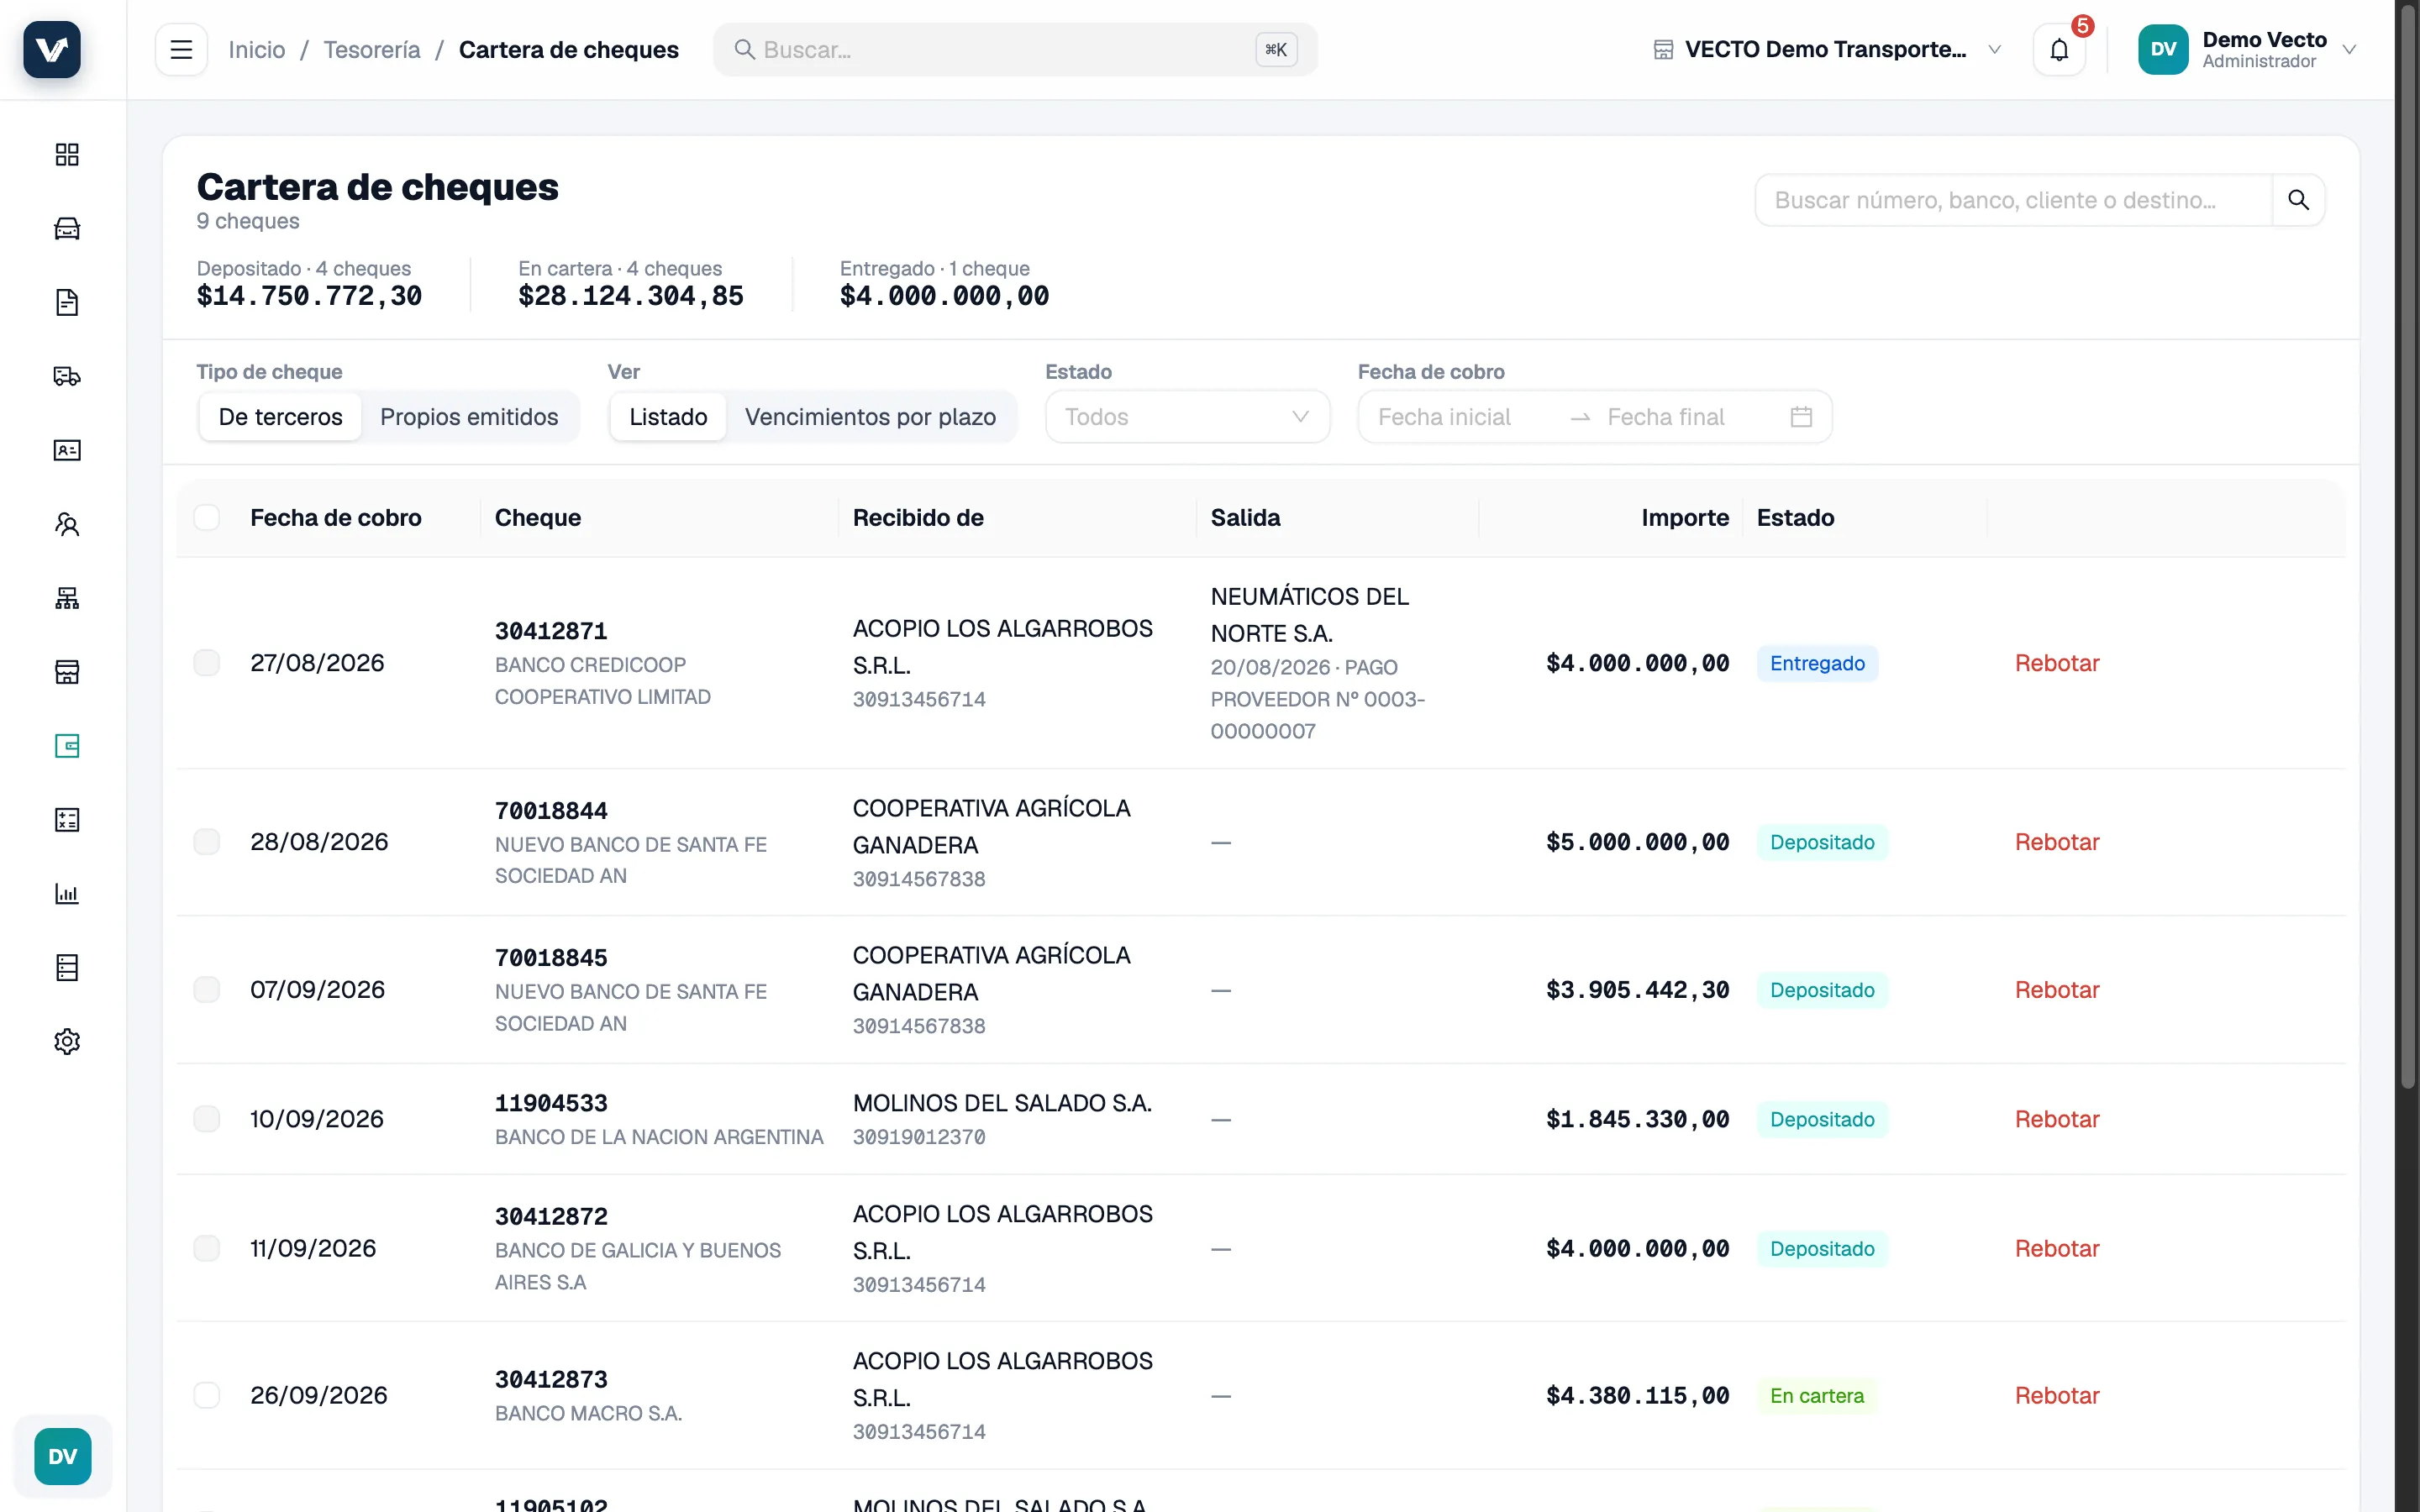Open the truck sidebar icon
Screen dimensions: 2420x1512
tap(67, 376)
